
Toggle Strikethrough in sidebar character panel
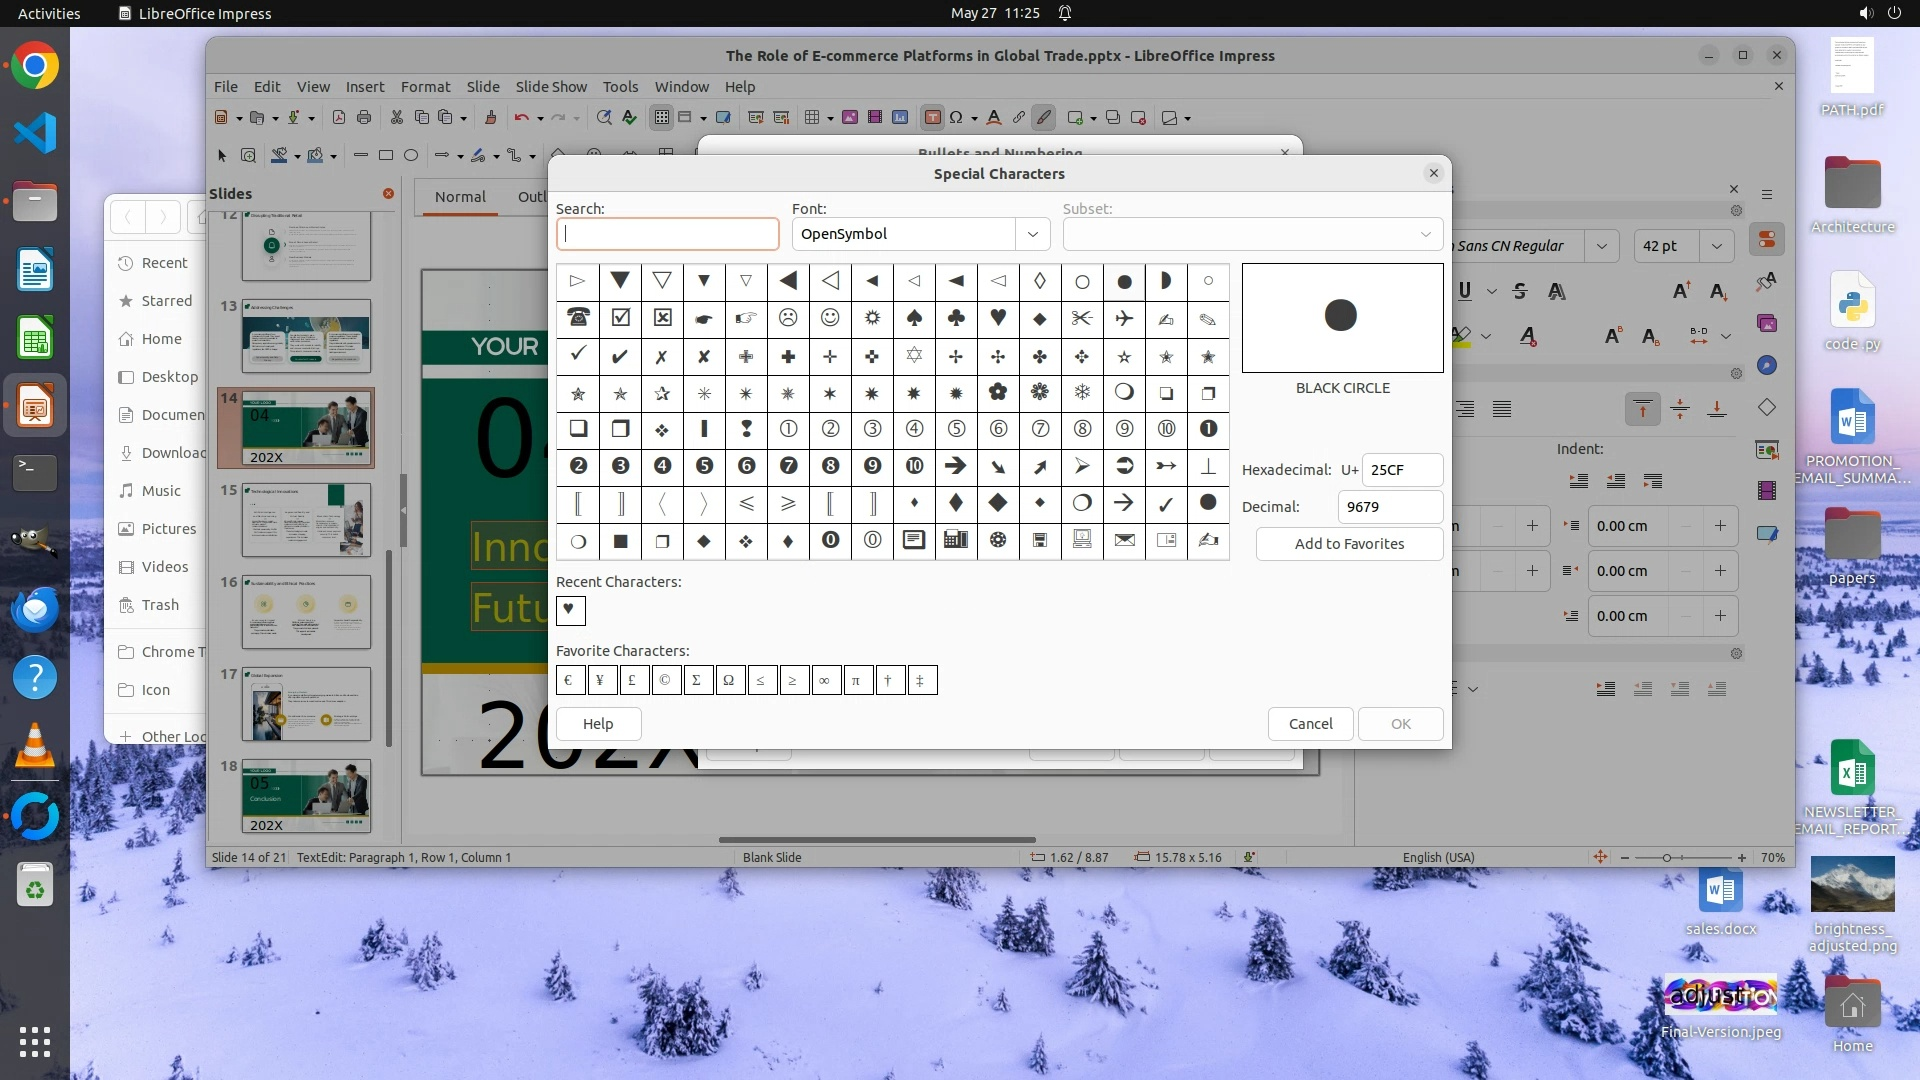[x=1520, y=291]
